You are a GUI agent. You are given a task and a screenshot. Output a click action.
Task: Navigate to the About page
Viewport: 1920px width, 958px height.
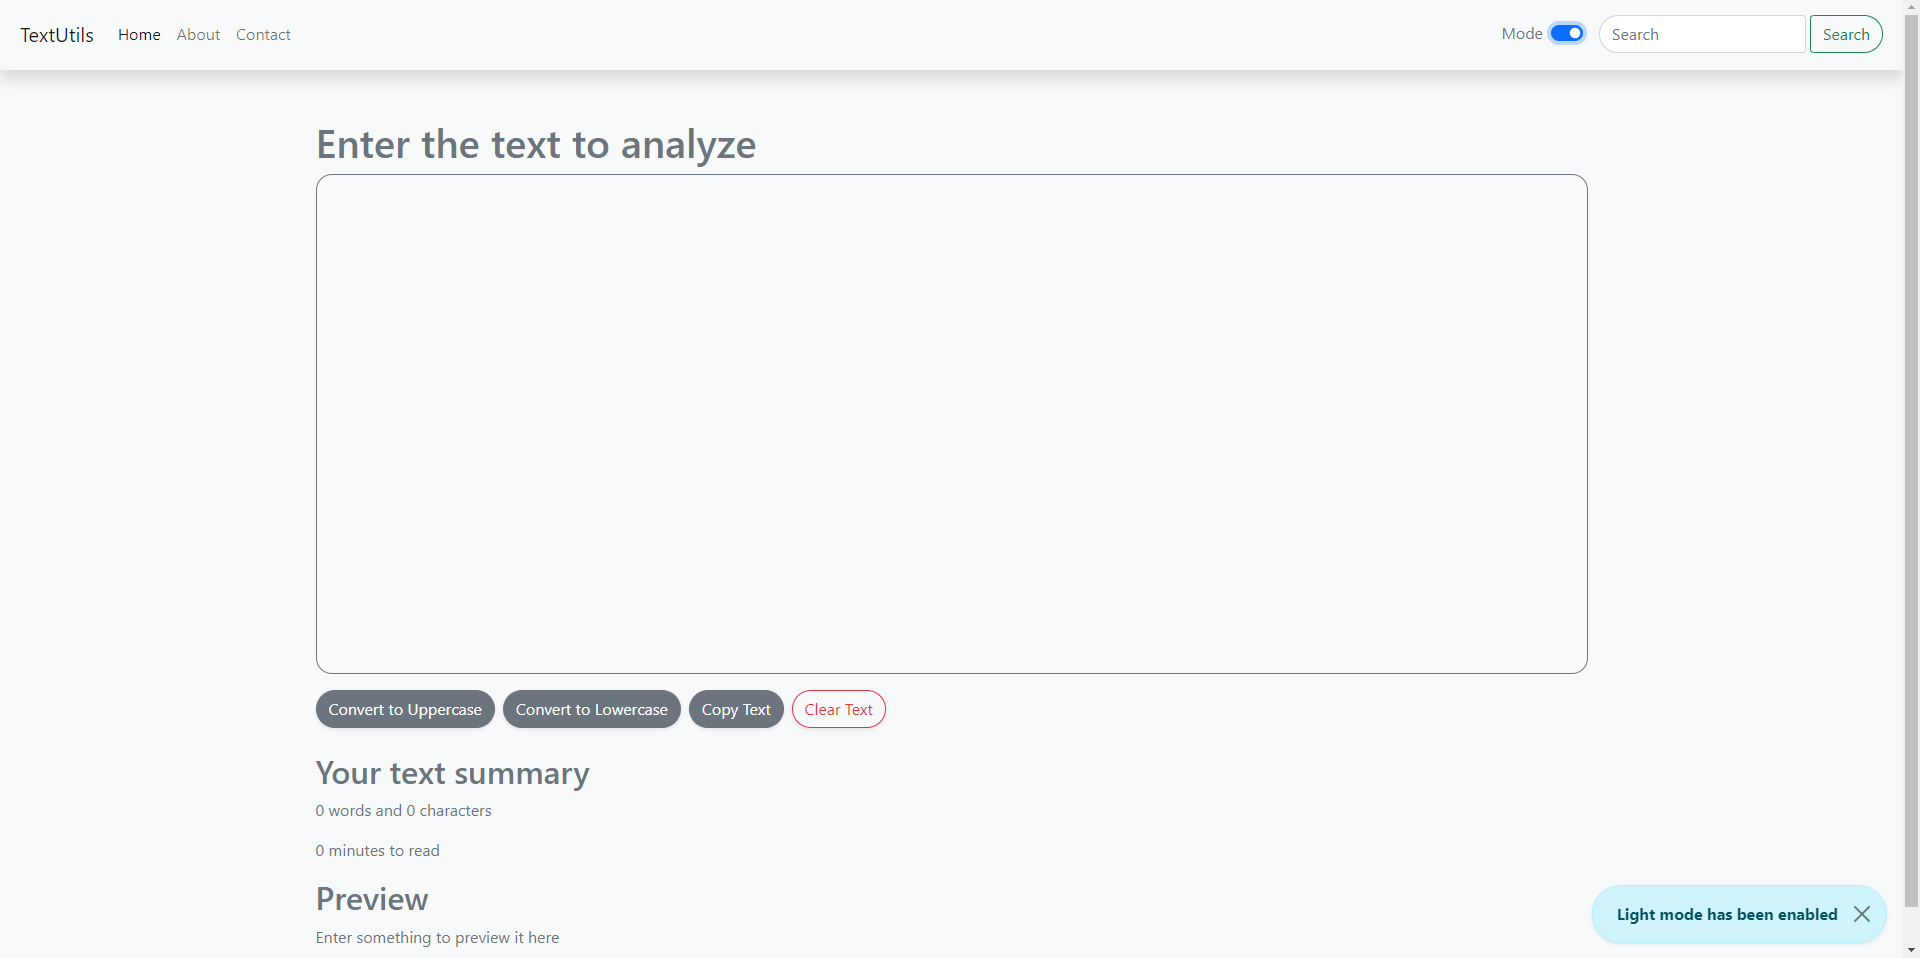(x=198, y=34)
